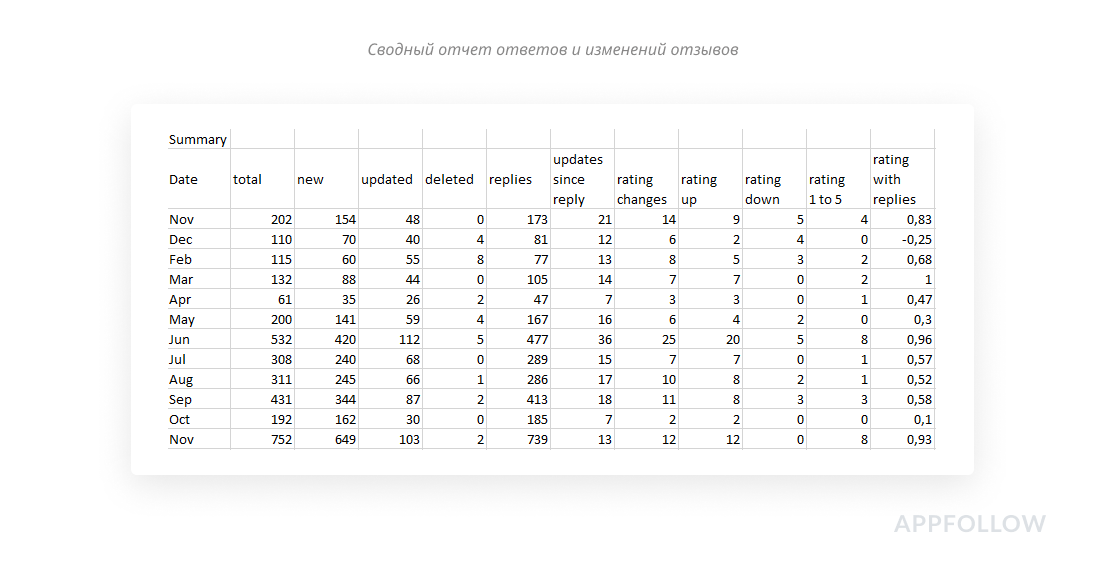Image resolution: width=1106 pixels, height=572 pixels.
Task: Select the total column header
Action: [248, 180]
